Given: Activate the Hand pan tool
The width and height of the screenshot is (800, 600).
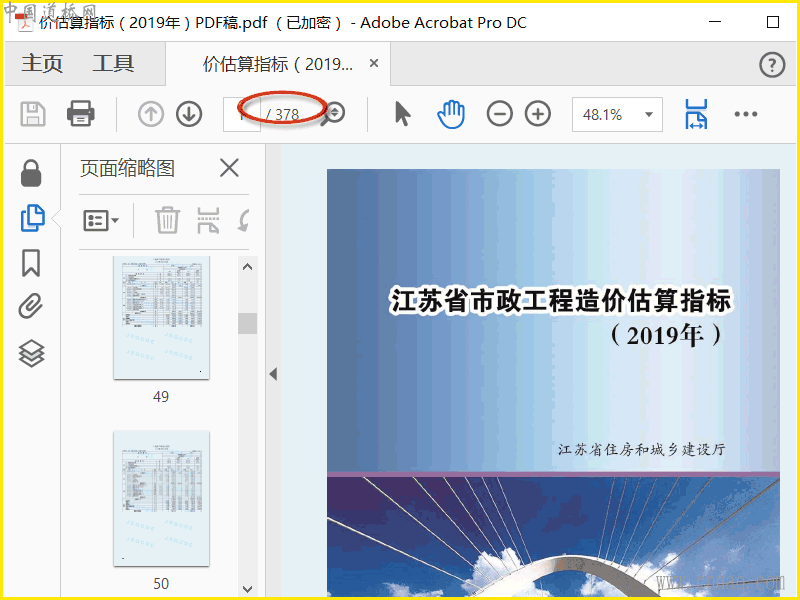Looking at the screenshot, I should [451, 114].
